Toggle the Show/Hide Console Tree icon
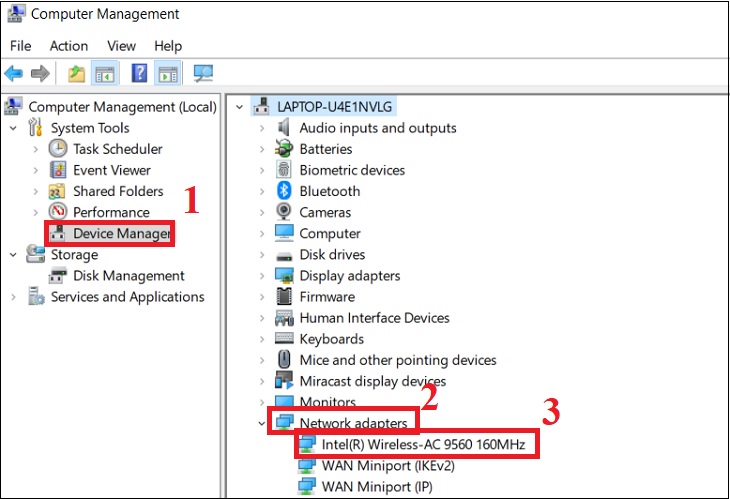The height and width of the screenshot is (499, 730). coord(105,74)
